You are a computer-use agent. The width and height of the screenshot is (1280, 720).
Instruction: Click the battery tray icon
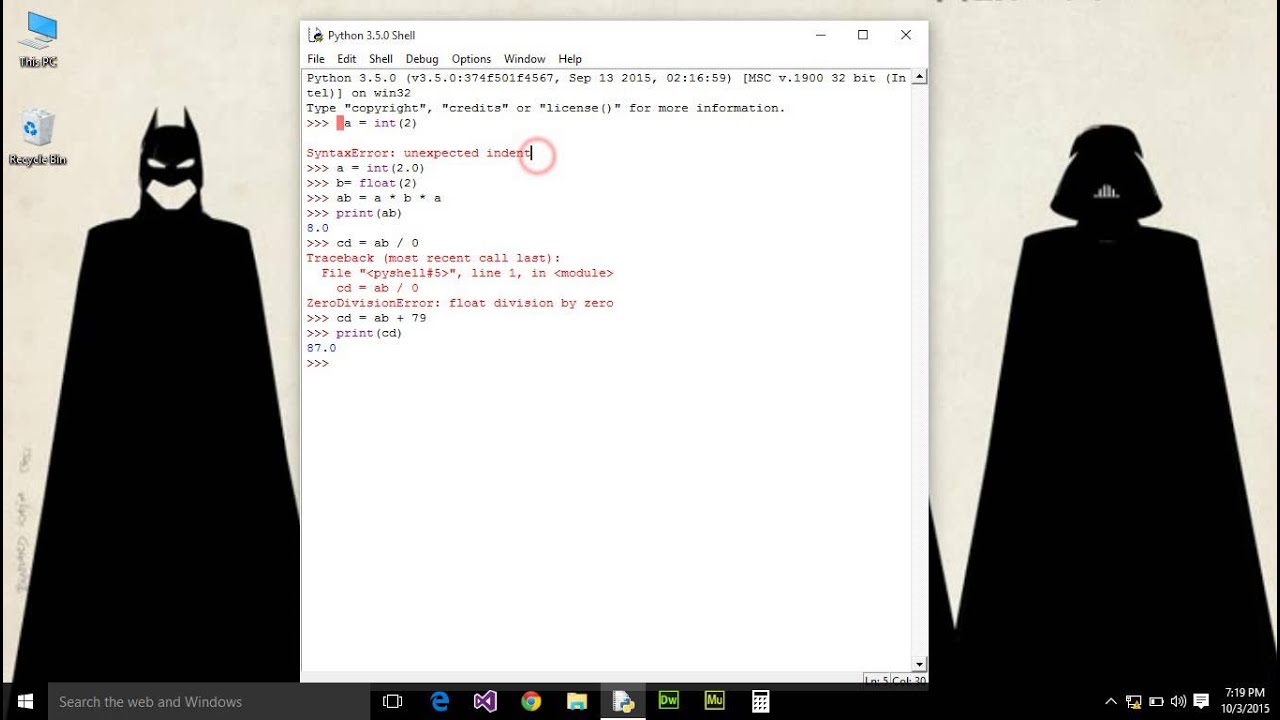pyautogui.click(x=1156, y=701)
